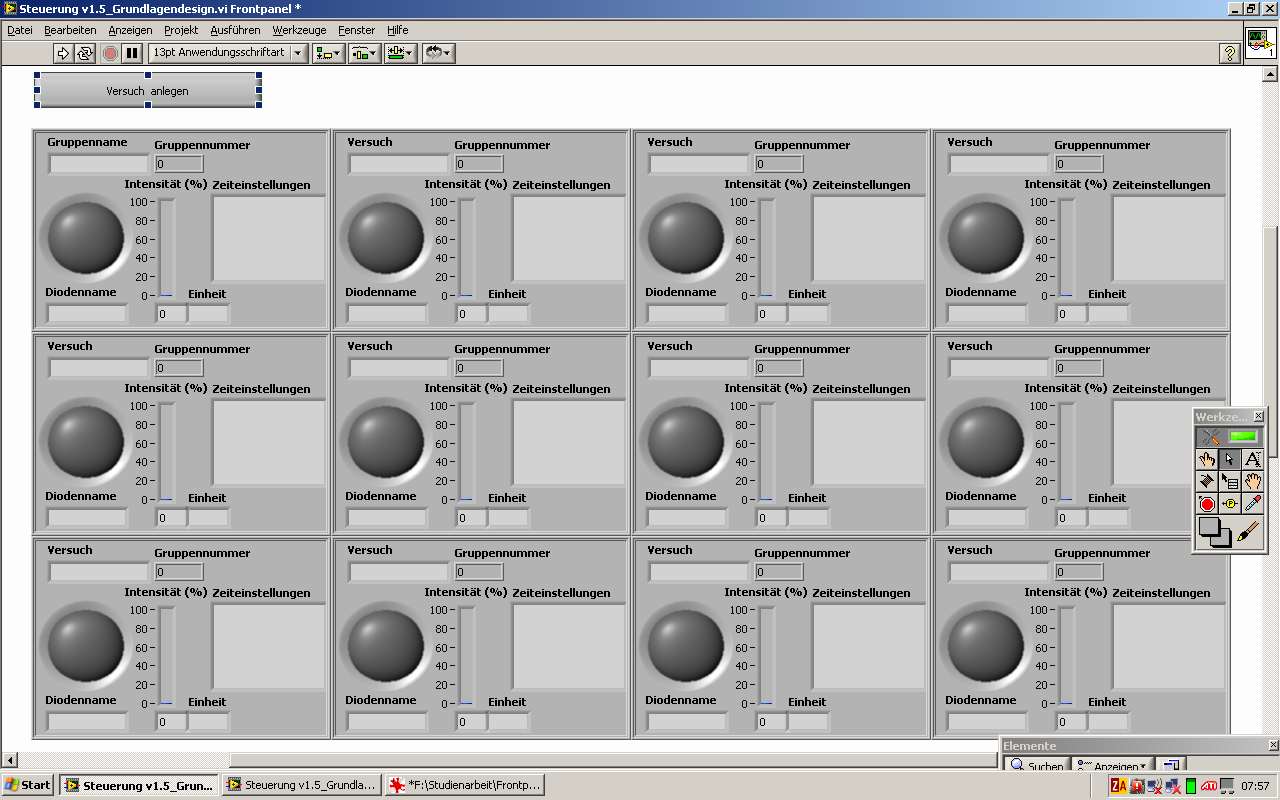Run the VI with the arrow button

coord(63,53)
